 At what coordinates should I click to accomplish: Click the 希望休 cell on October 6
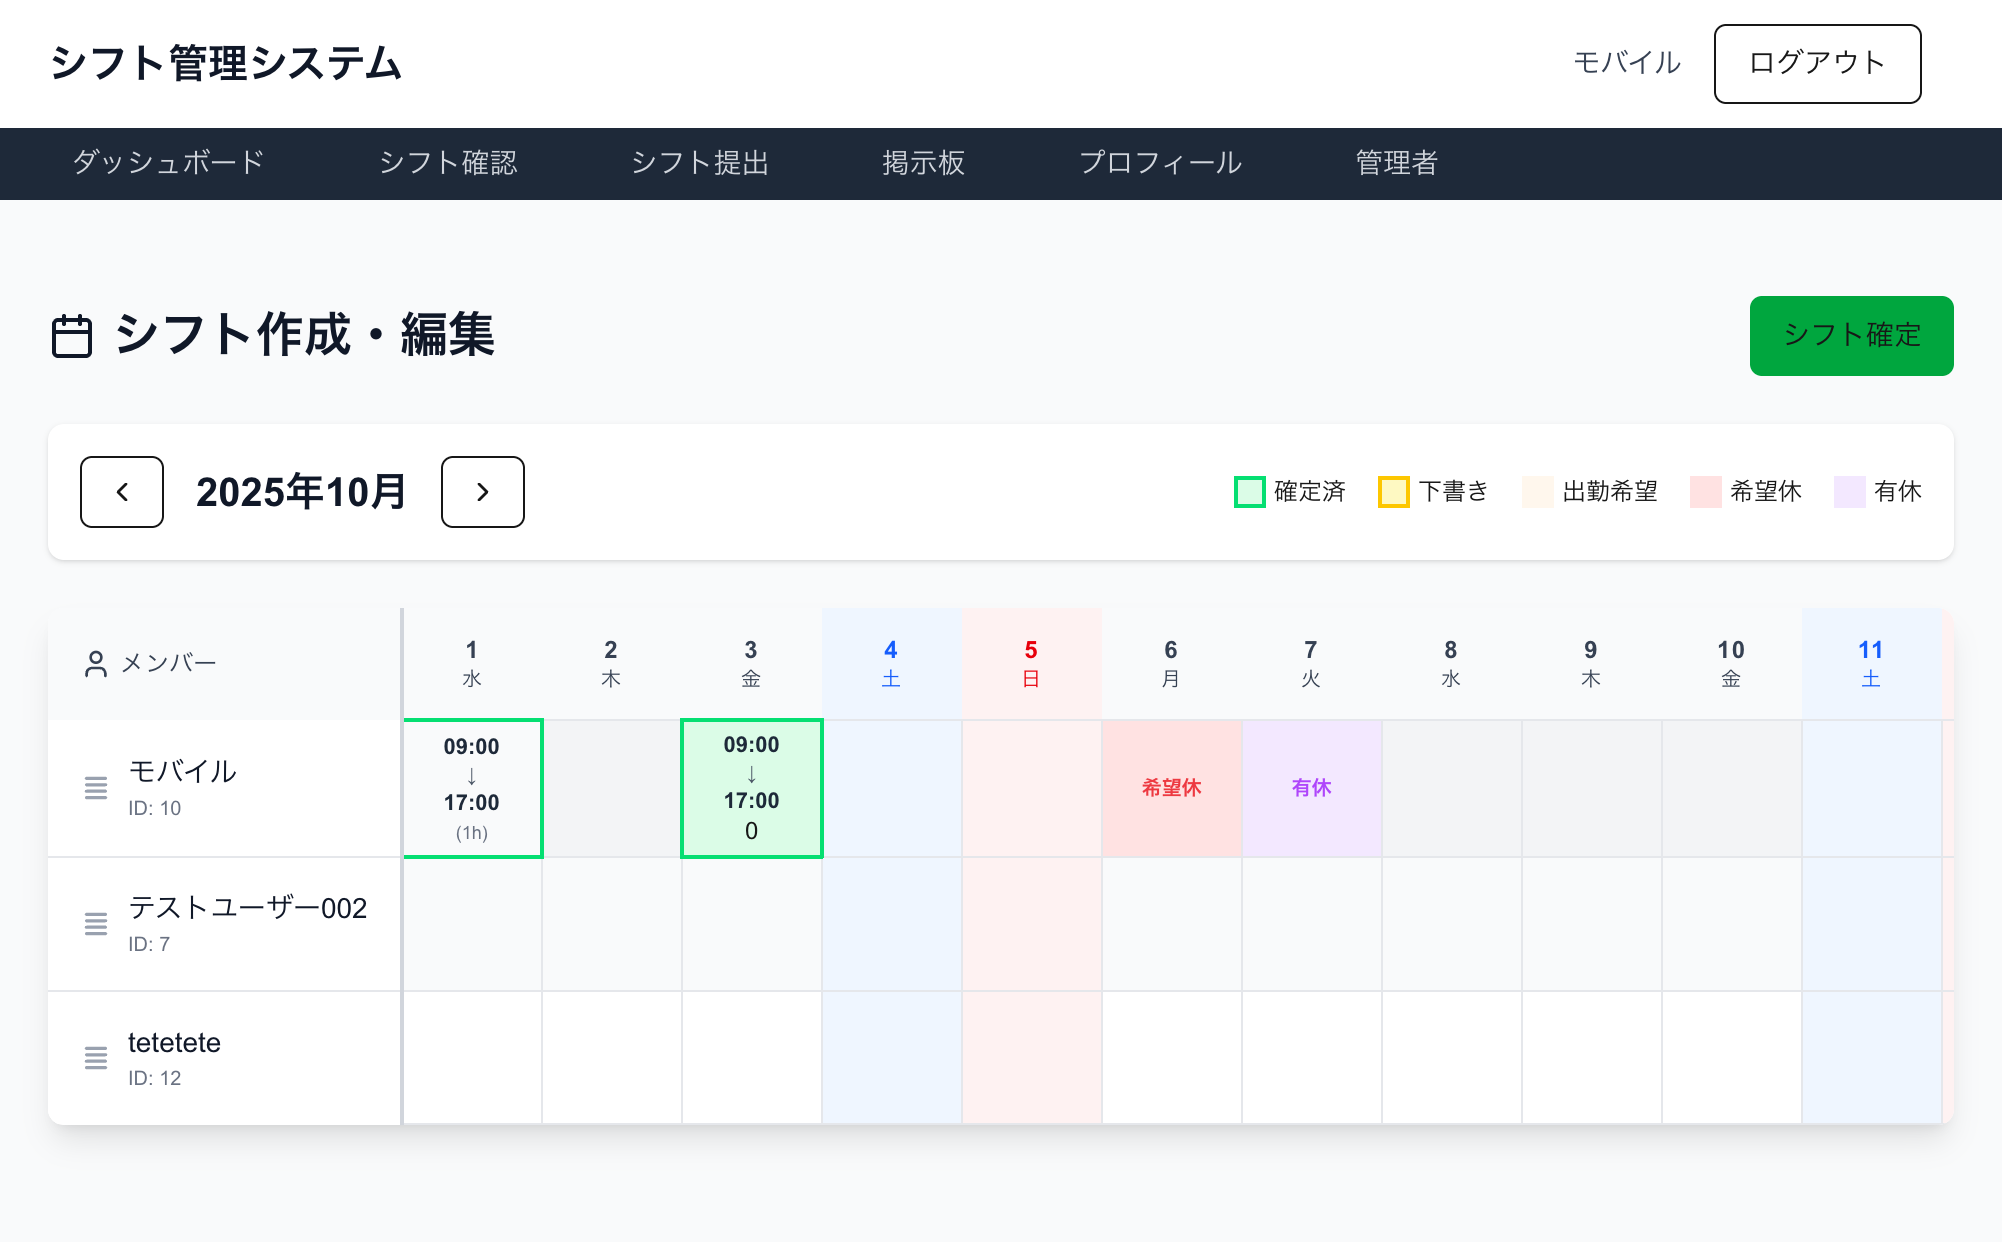[1172, 788]
